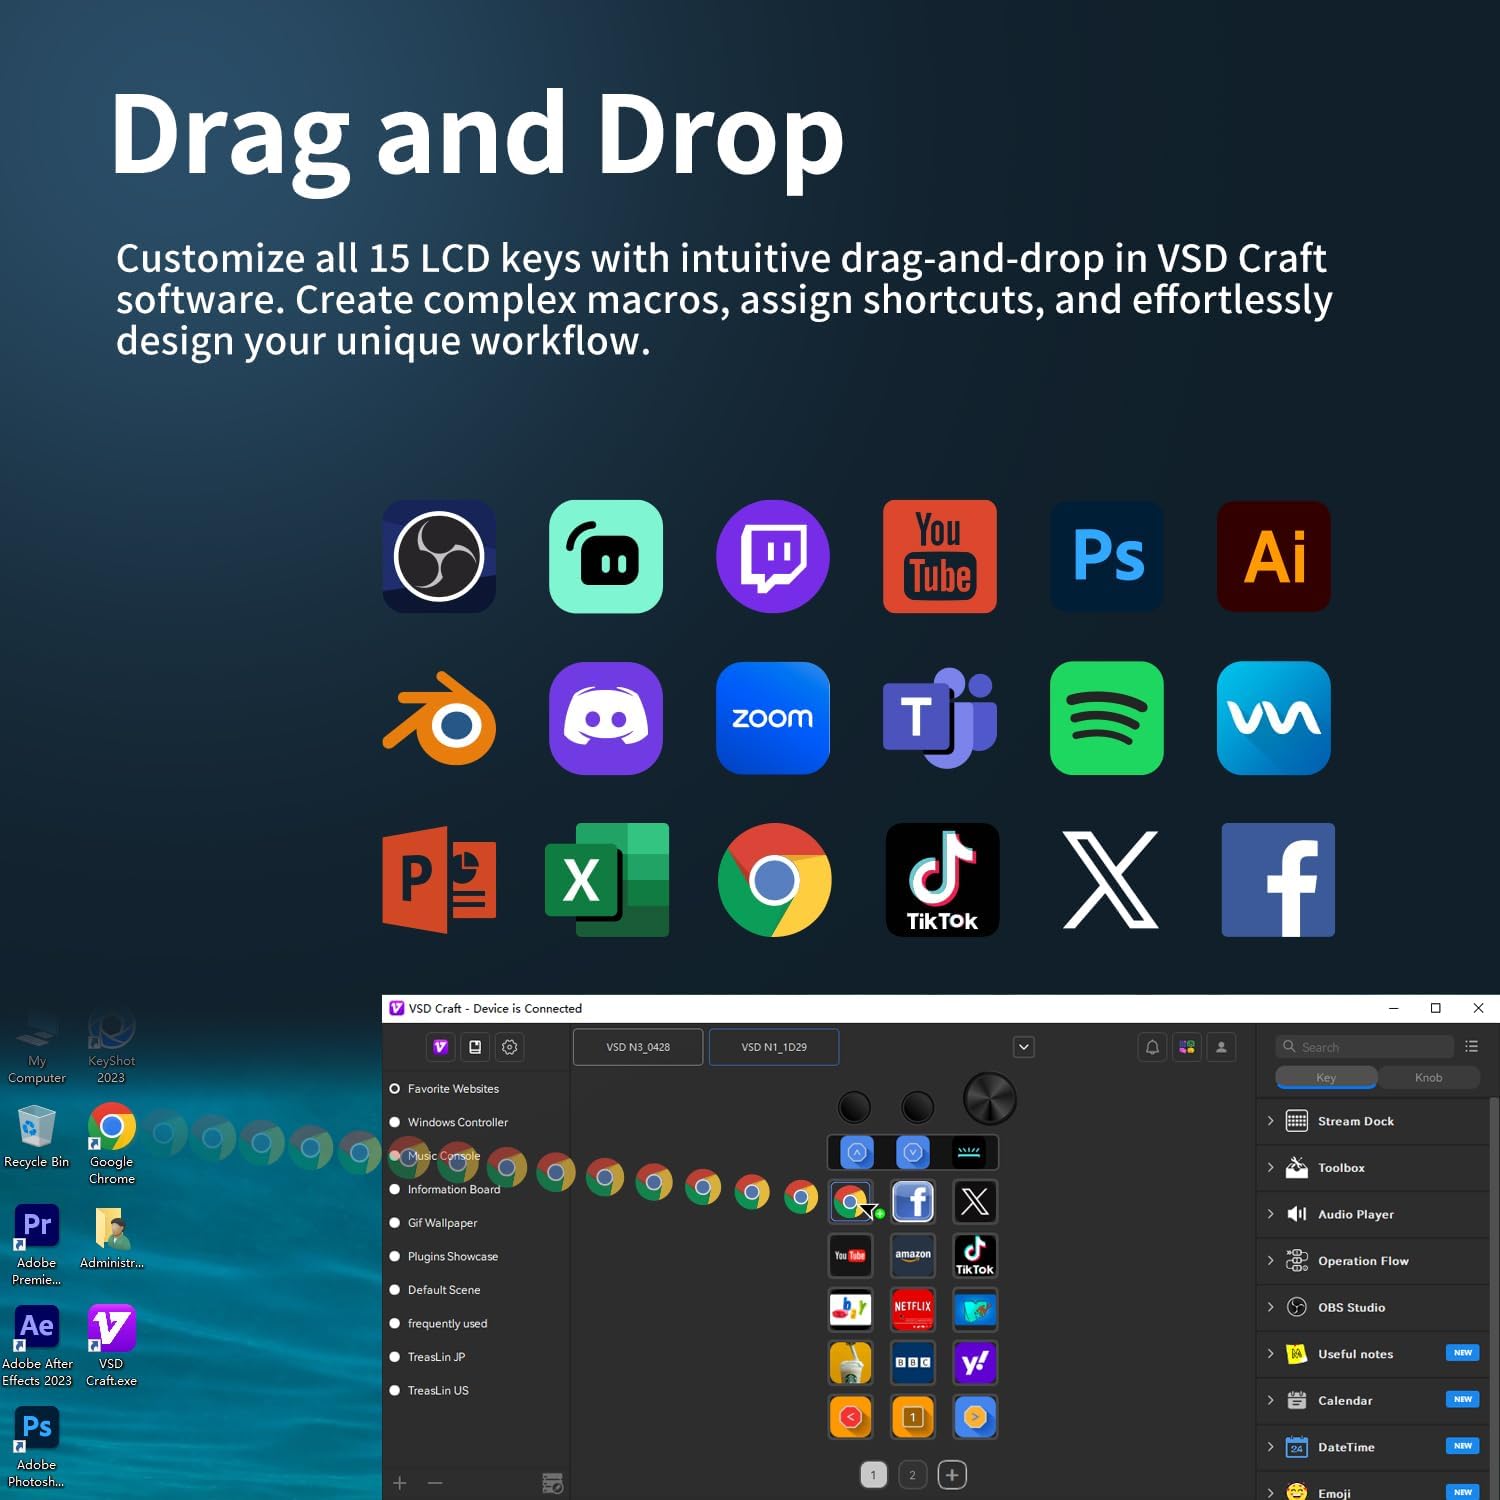Screen dimensions: 1500x1500
Task: Expand the DateTime category
Action: coord(1271,1446)
